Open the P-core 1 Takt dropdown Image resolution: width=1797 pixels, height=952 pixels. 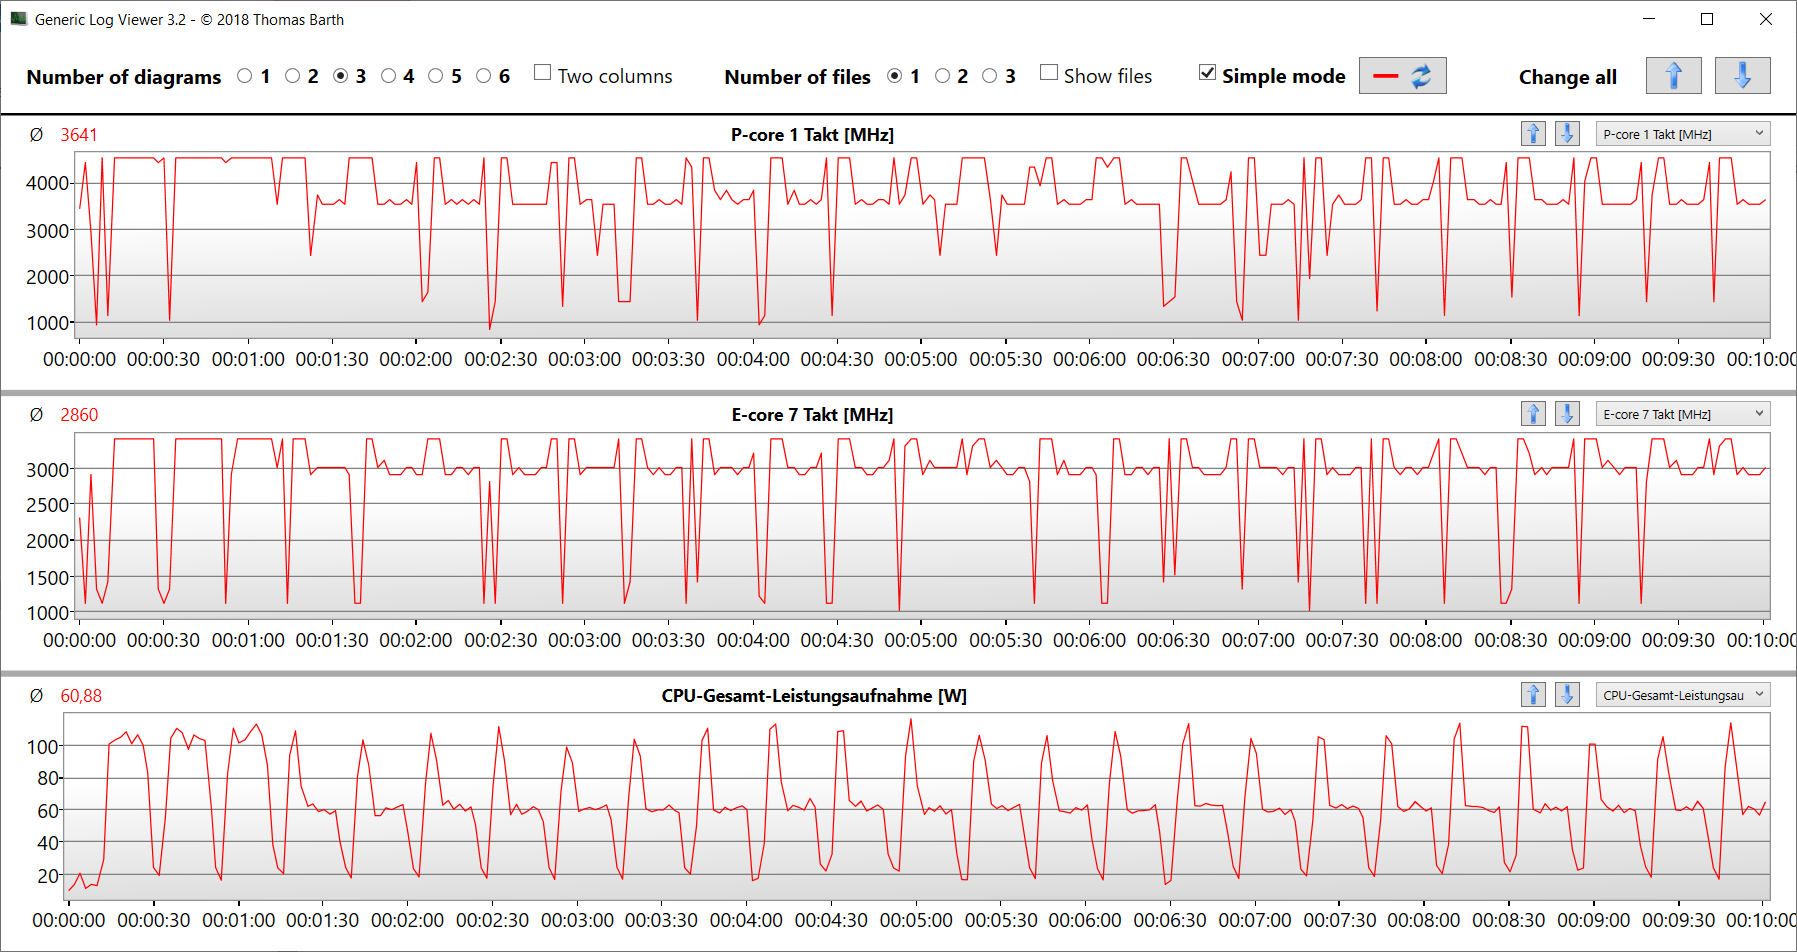(x=1683, y=134)
